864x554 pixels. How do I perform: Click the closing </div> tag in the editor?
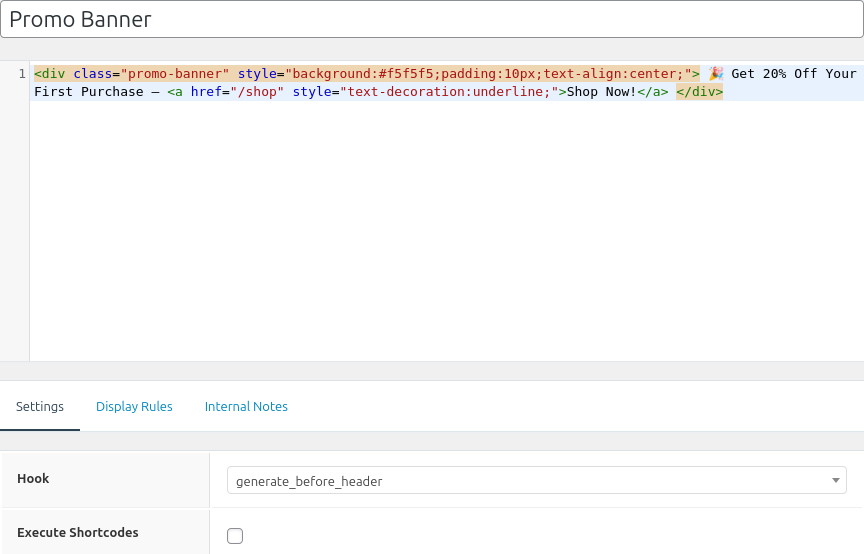(x=699, y=92)
